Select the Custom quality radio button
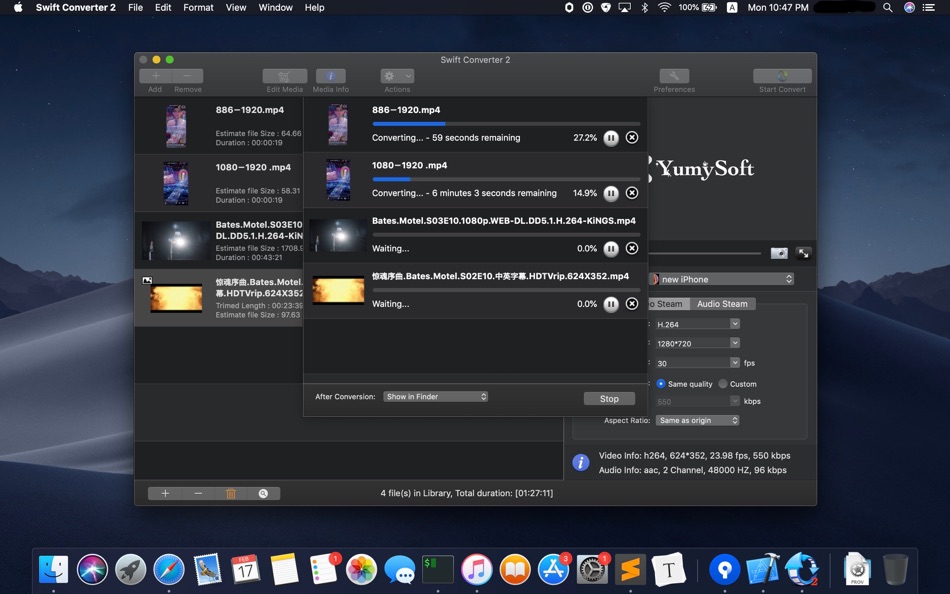950x594 pixels. [x=724, y=384]
